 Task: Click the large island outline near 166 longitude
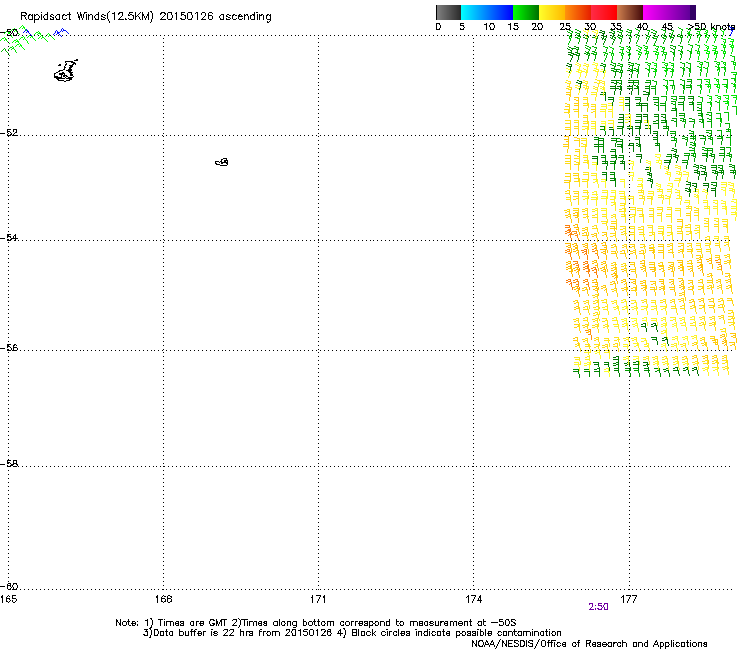point(66,71)
